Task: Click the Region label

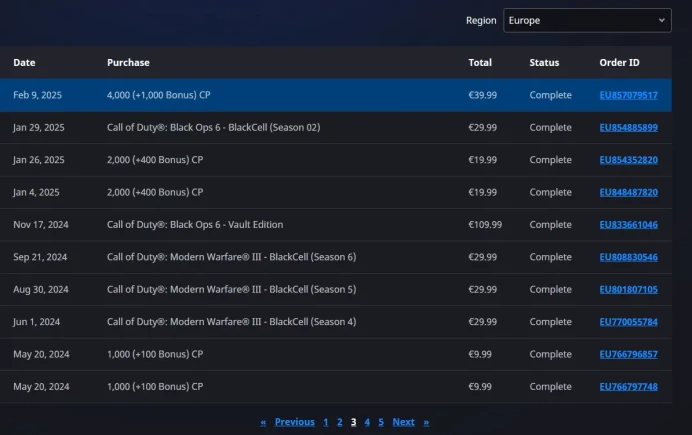Action: [x=481, y=21]
